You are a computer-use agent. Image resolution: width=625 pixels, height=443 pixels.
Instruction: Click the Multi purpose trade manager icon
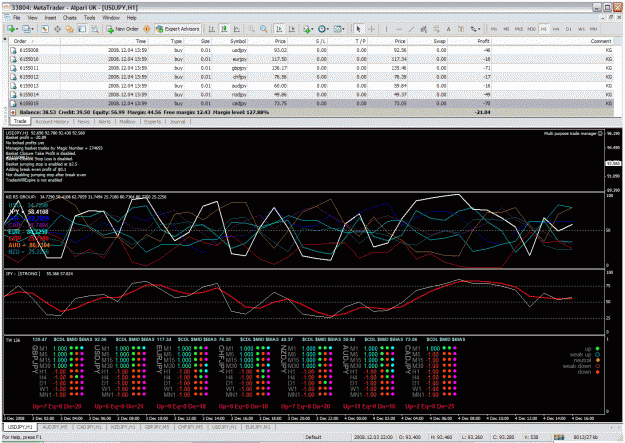coord(600,134)
